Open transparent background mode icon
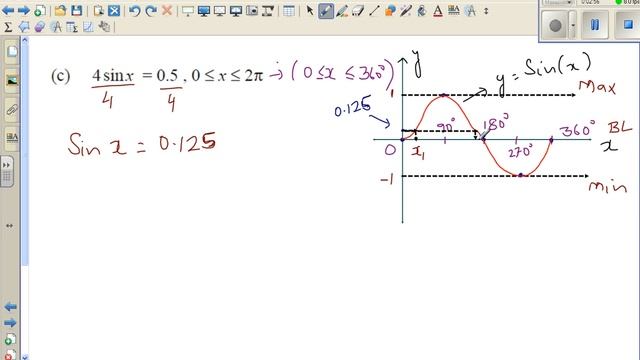This screenshot has height=360, width=640. point(220,11)
